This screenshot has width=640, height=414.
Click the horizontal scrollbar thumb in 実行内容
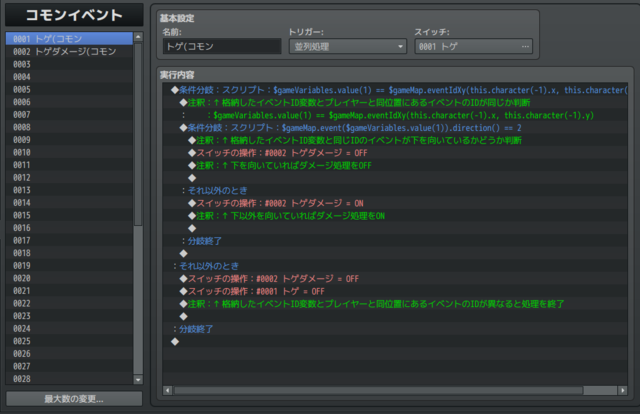coord(378,390)
